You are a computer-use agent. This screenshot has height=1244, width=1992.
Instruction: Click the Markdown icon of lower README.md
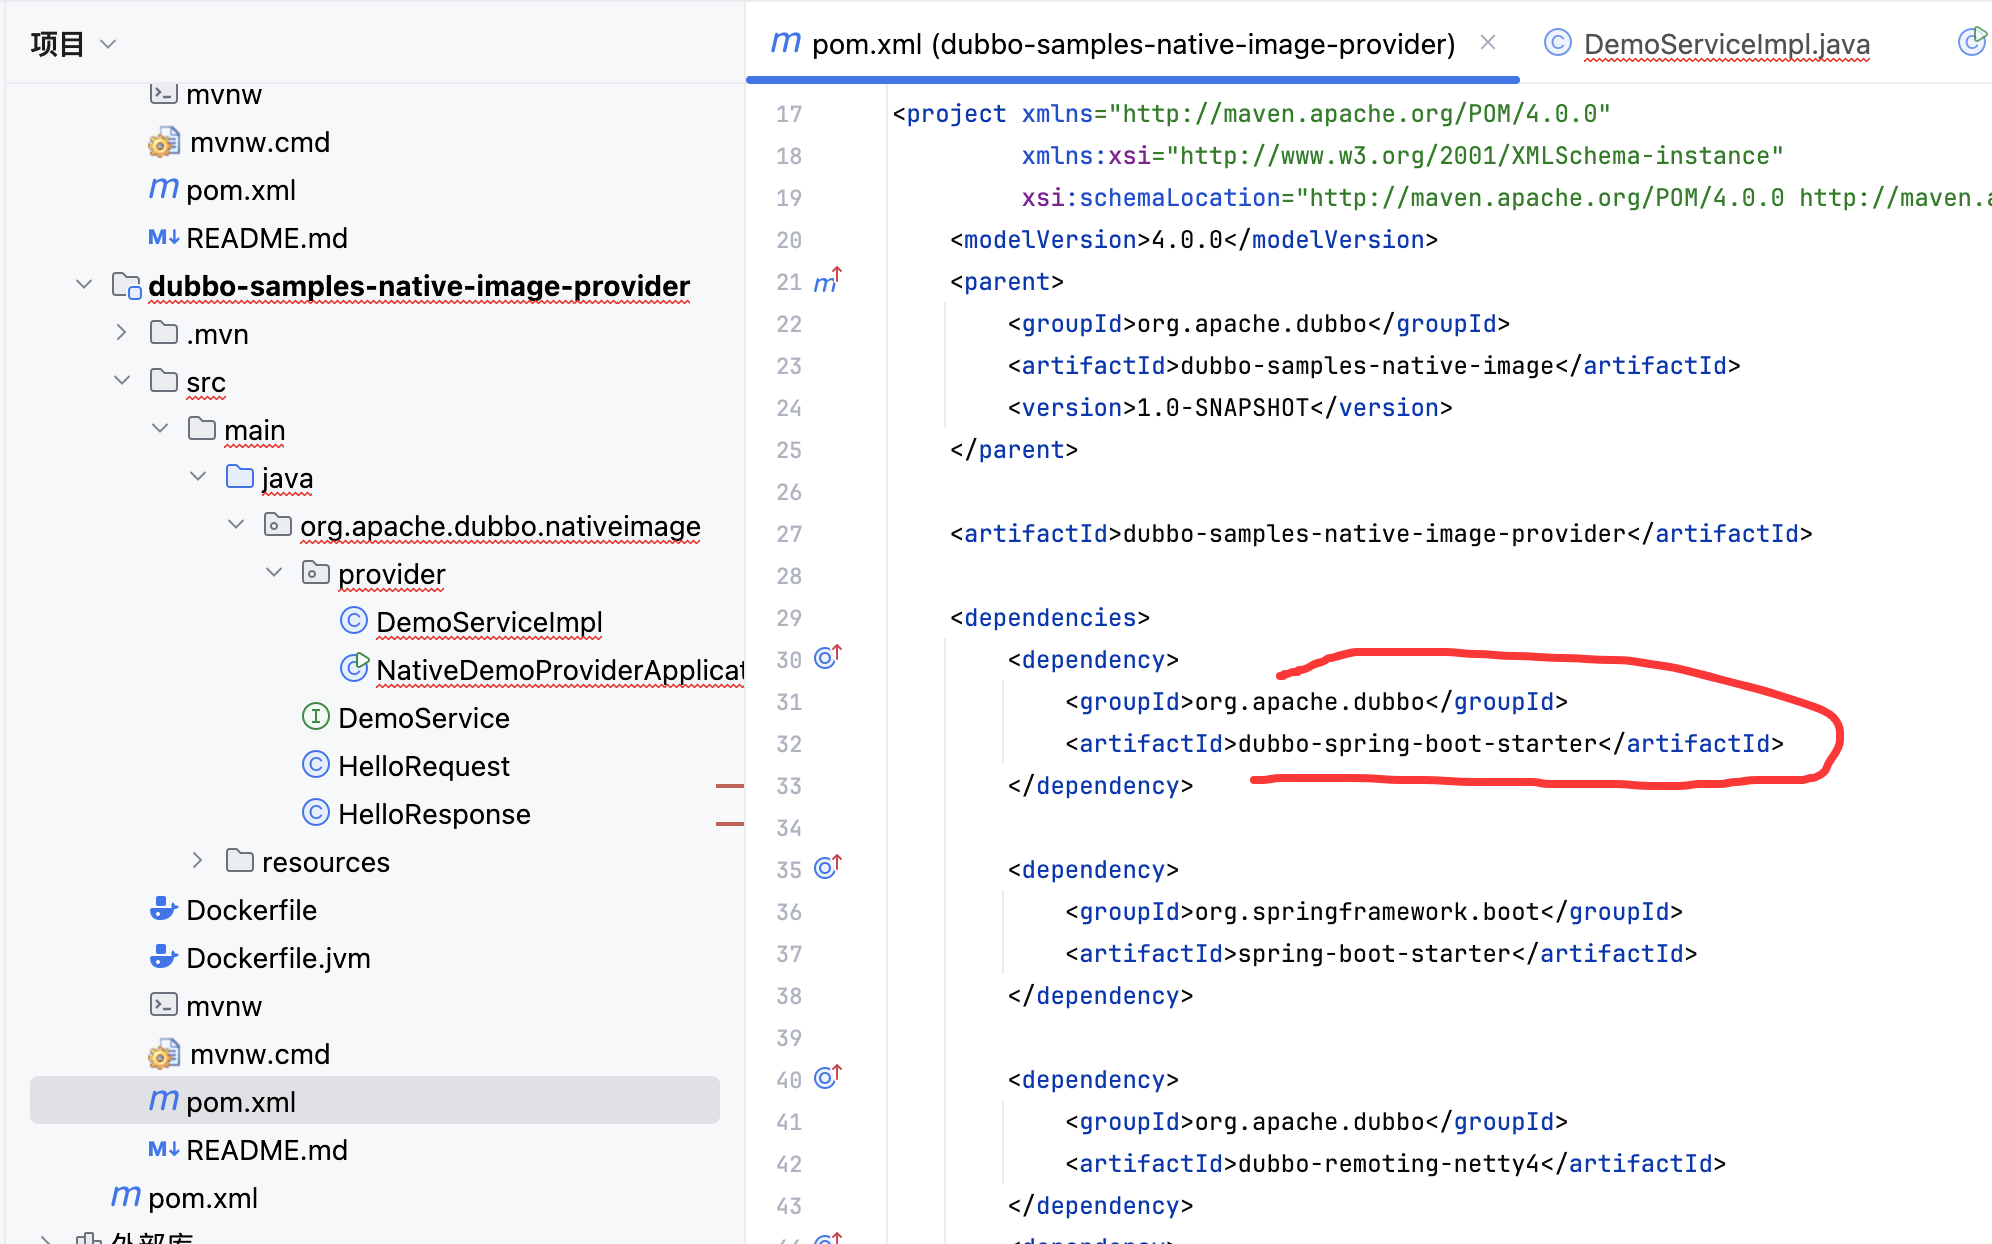point(164,1149)
